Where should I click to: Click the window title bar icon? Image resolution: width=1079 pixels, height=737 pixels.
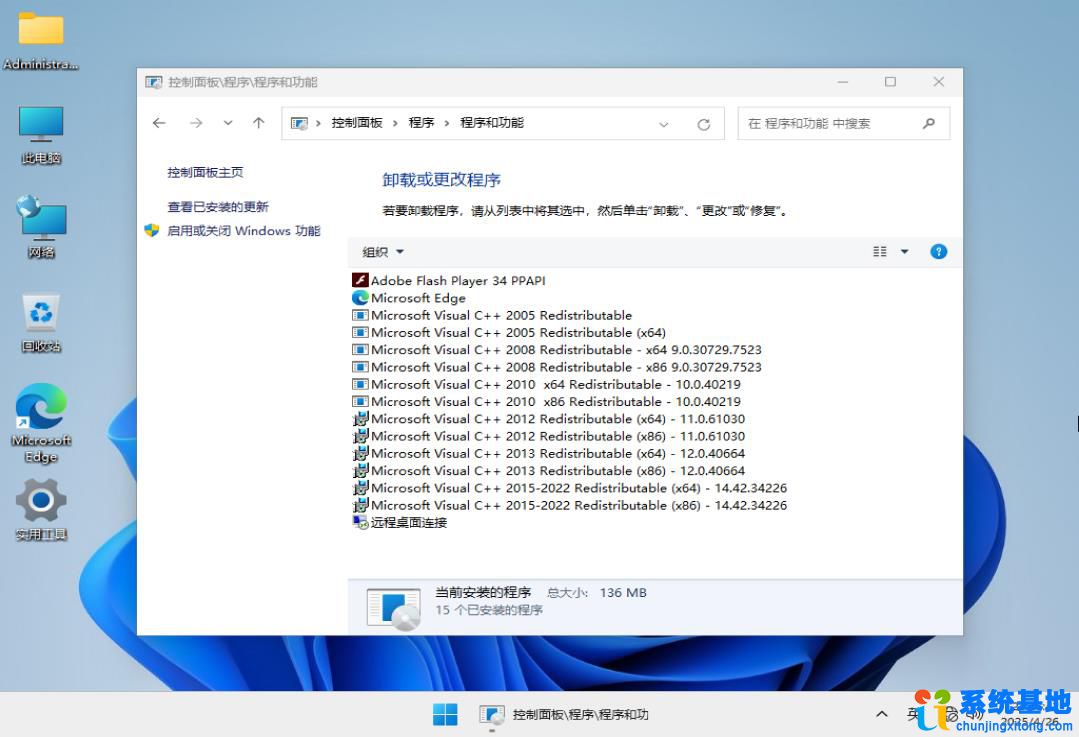click(154, 83)
